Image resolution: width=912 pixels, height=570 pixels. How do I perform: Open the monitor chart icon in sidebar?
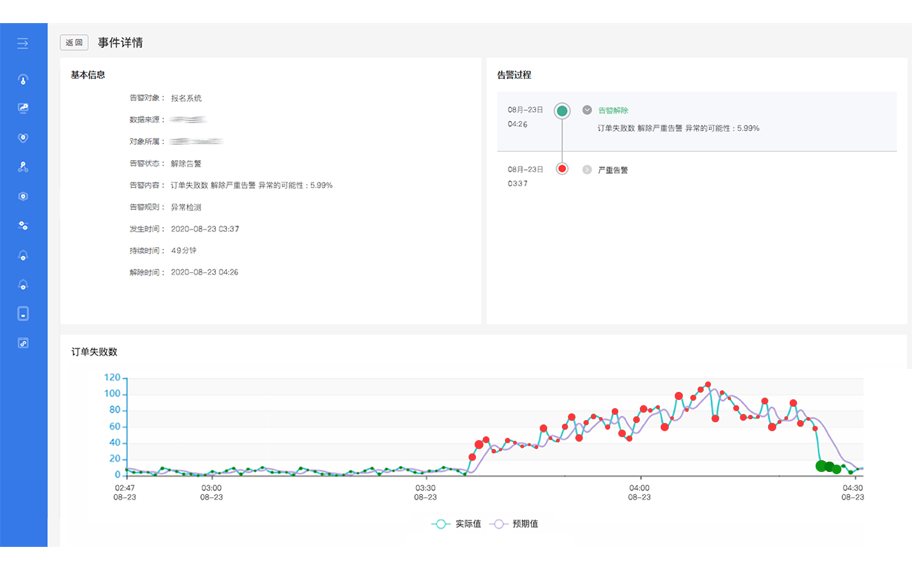coord(23,108)
